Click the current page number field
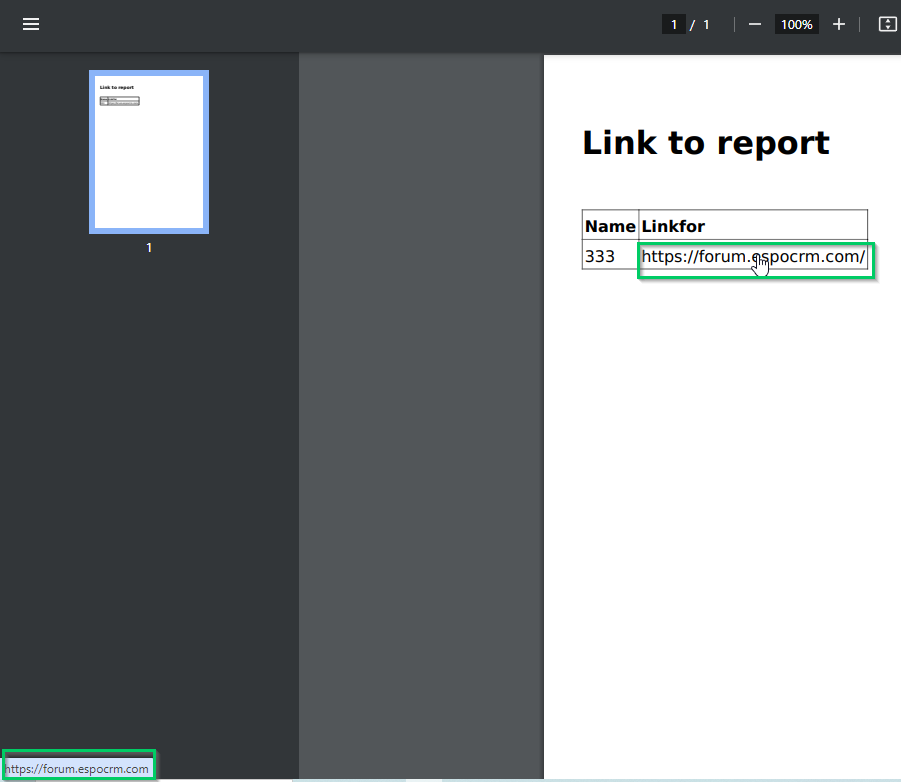The height and width of the screenshot is (782, 901). point(674,24)
